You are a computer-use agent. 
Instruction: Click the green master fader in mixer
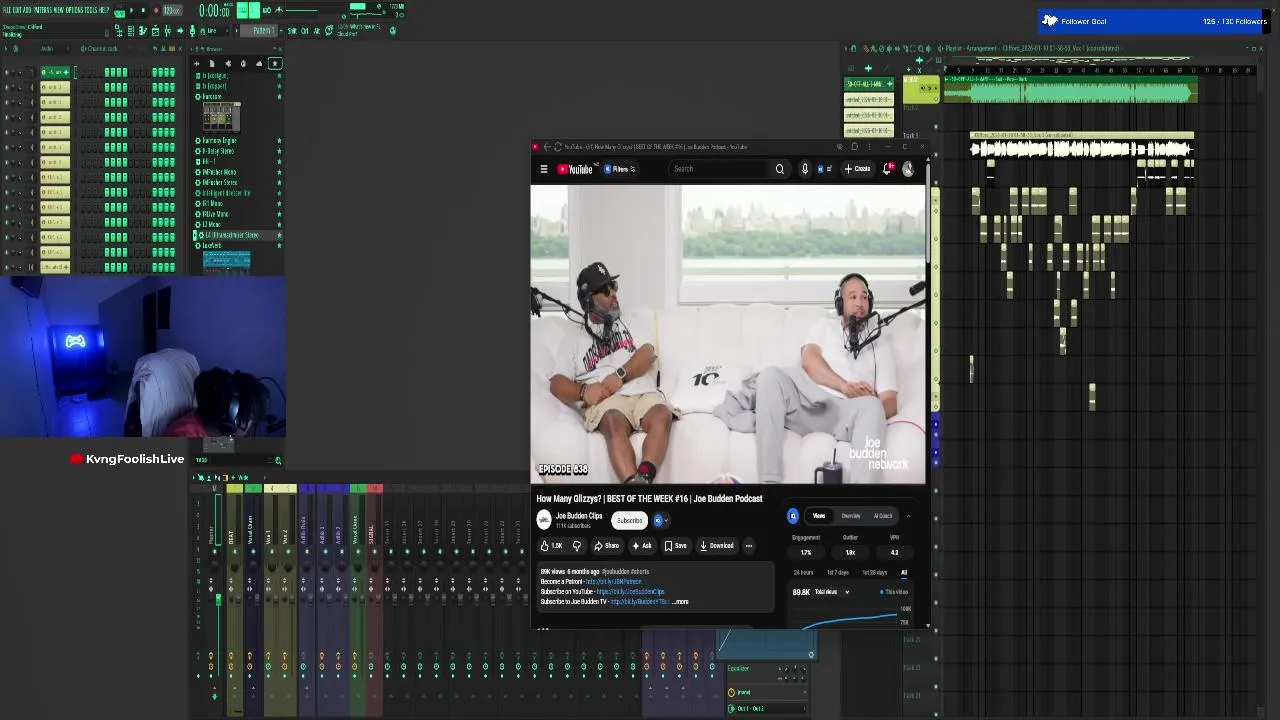(x=218, y=600)
